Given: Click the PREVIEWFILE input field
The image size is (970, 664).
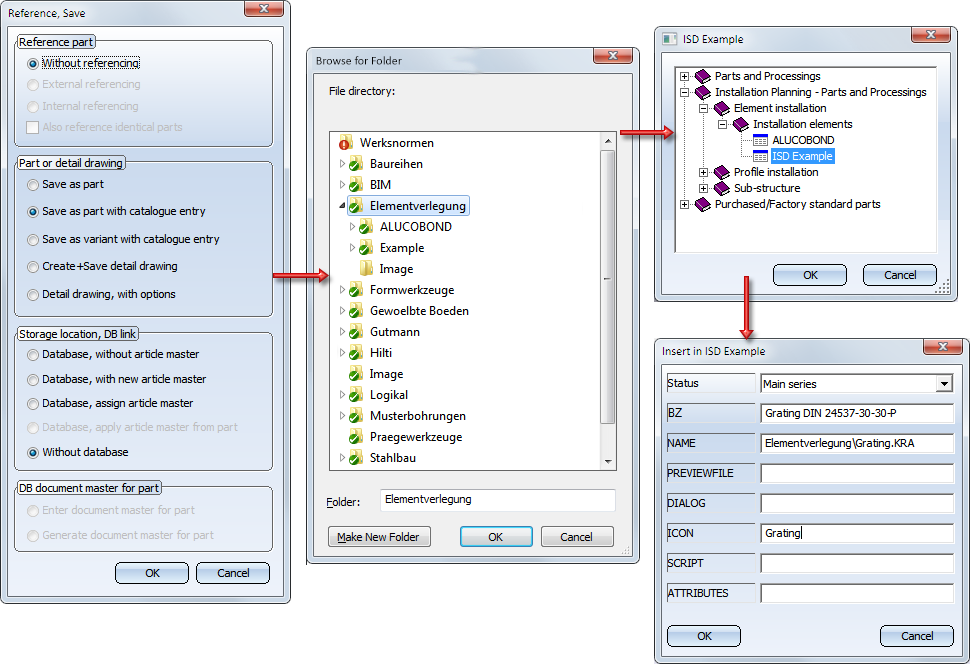Looking at the screenshot, I should 857,473.
